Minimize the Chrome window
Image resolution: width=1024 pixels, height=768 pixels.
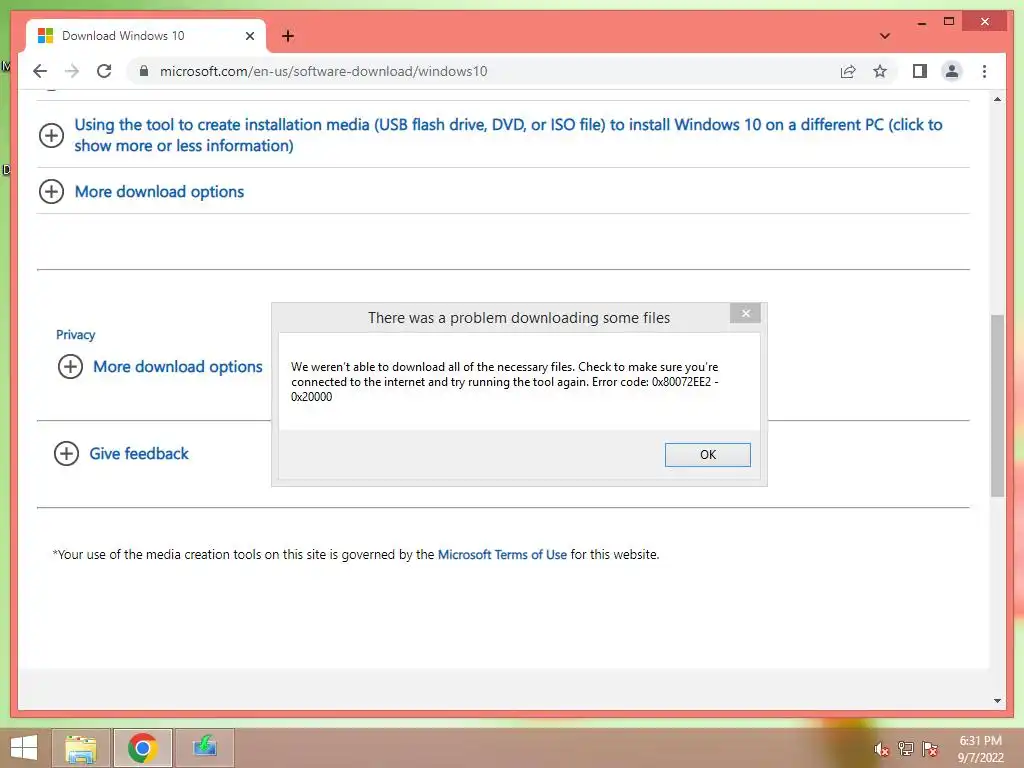click(x=921, y=22)
